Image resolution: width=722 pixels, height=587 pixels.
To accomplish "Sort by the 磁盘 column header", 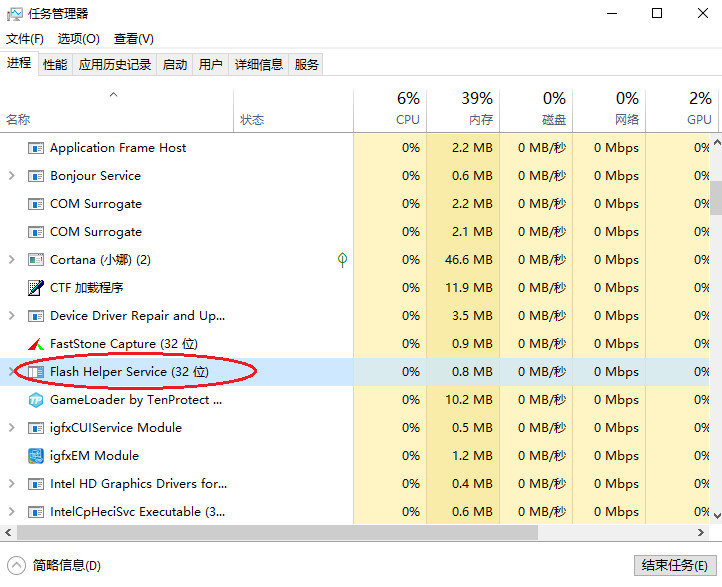I will click(x=536, y=110).
